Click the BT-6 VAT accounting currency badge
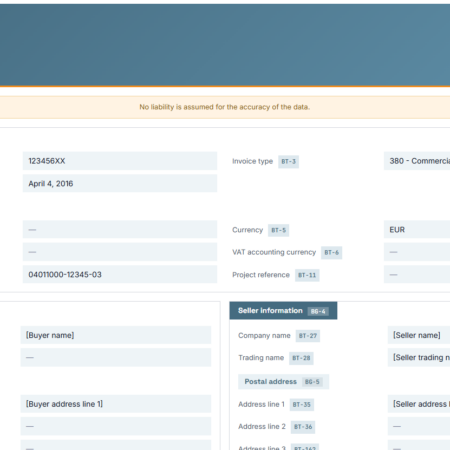The height and width of the screenshot is (450, 450). [x=331, y=253]
